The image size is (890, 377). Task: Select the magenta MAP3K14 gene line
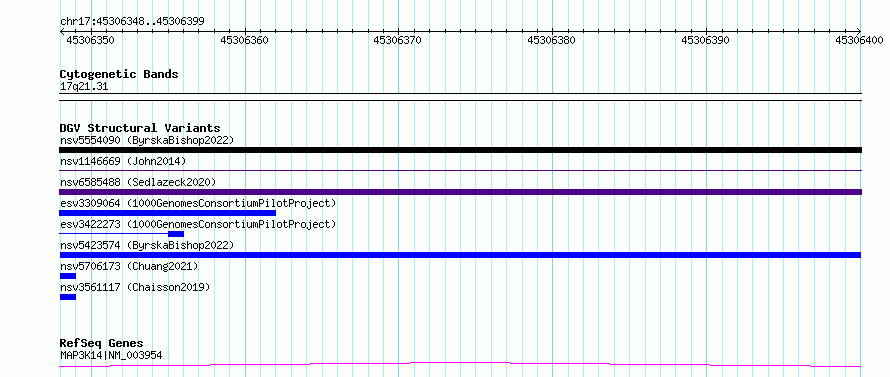(x=460, y=365)
